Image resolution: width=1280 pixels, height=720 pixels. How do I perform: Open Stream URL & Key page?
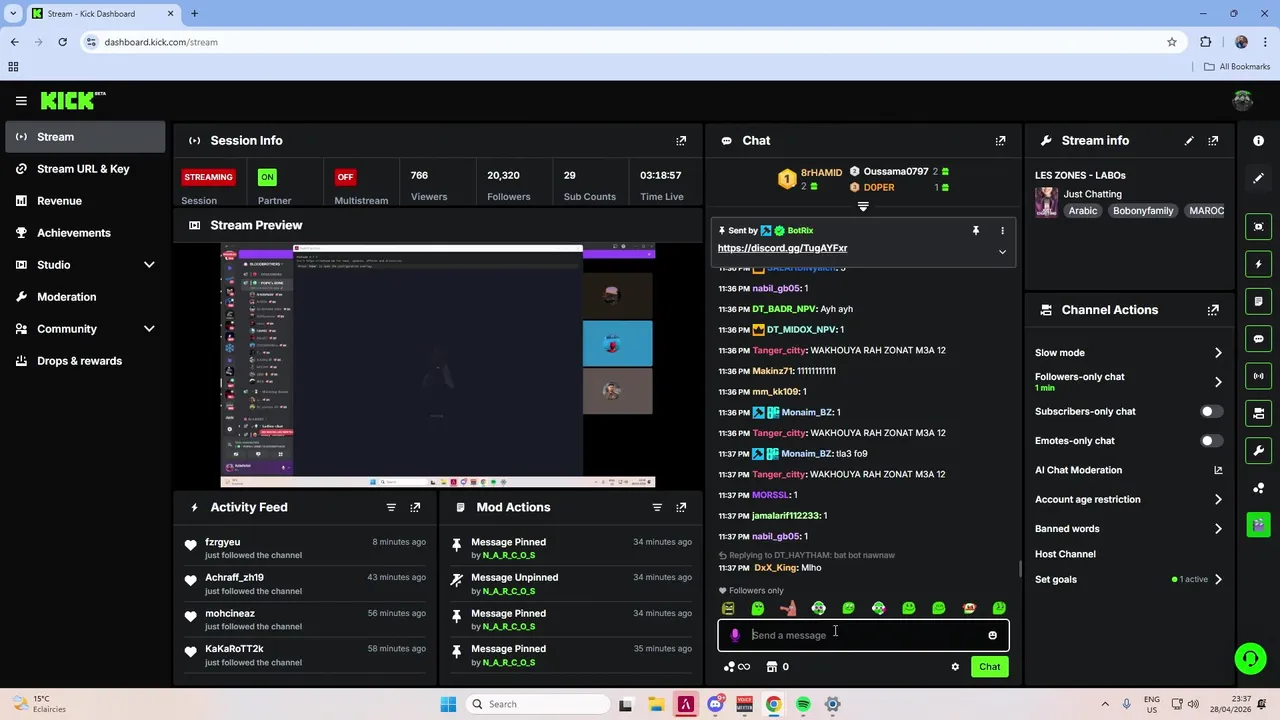click(85, 169)
